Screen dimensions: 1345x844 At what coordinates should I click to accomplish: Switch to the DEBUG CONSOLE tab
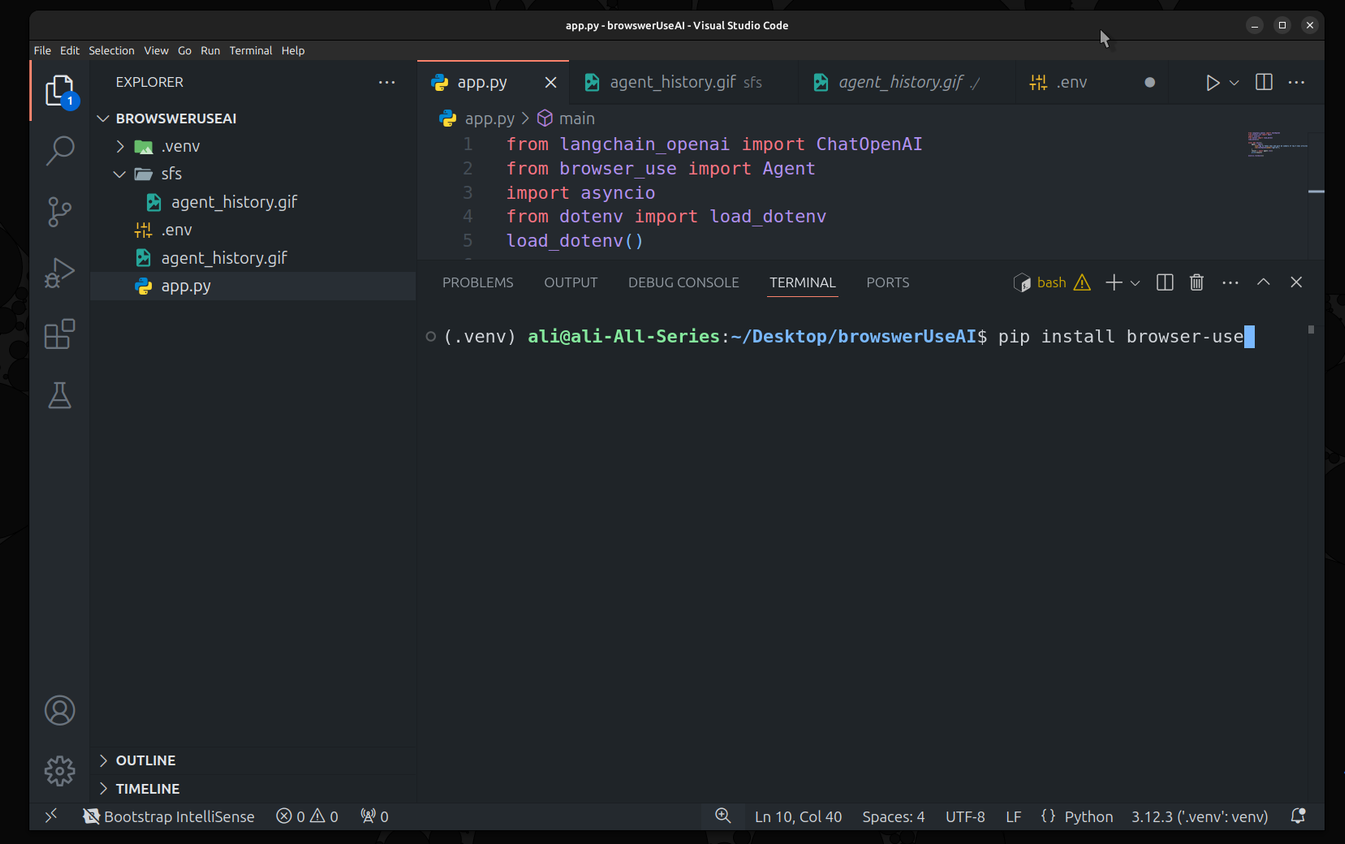[683, 283]
